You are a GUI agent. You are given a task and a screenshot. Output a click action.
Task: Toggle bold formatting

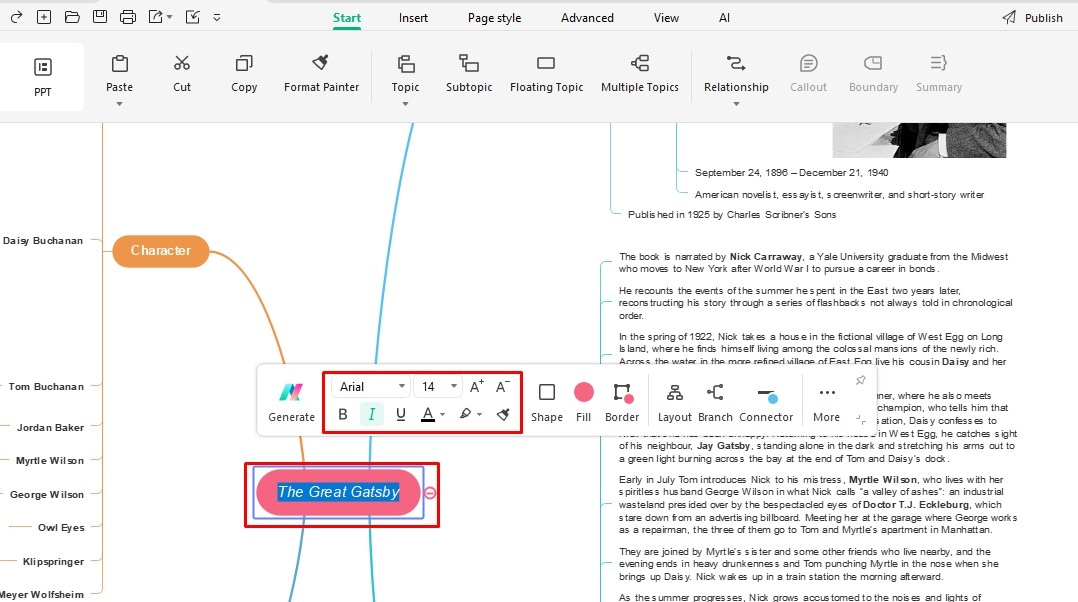click(x=343, y=414)
